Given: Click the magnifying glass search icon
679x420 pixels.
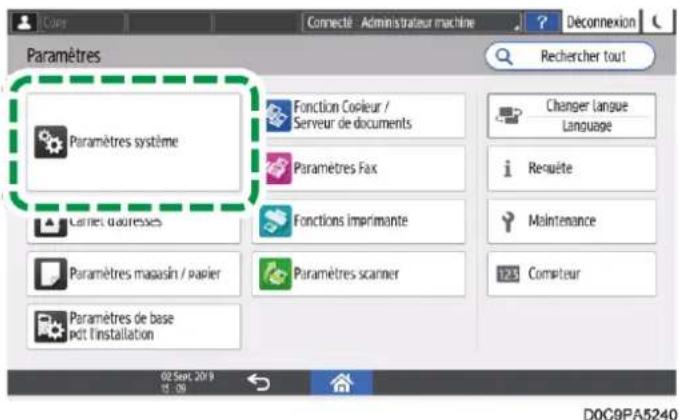Looking at the screenshot, I should [504, 56].
